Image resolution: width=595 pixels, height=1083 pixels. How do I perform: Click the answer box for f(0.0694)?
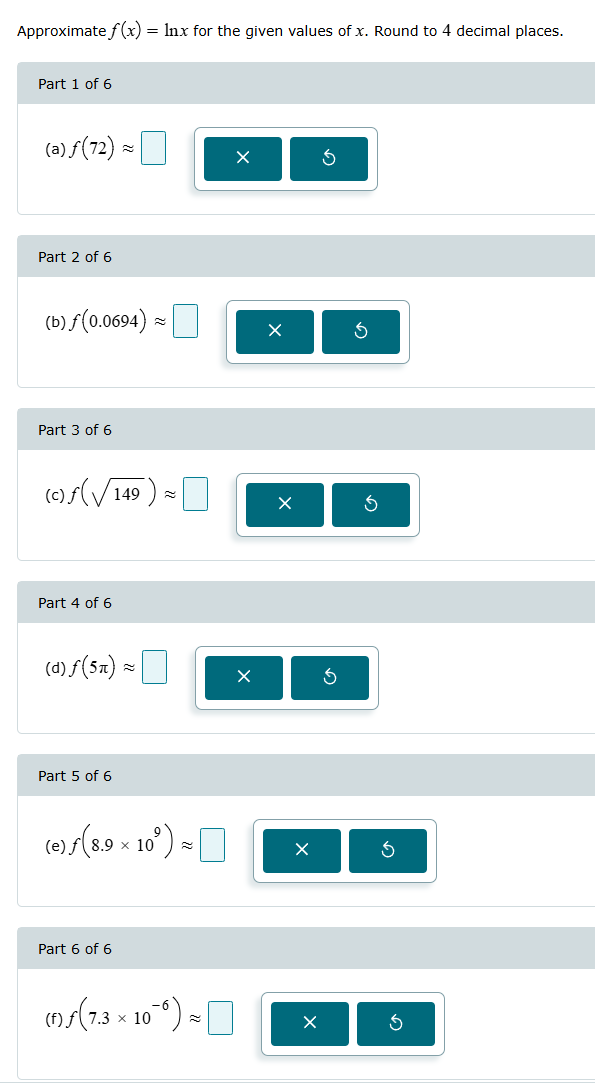tap(185, 320)
